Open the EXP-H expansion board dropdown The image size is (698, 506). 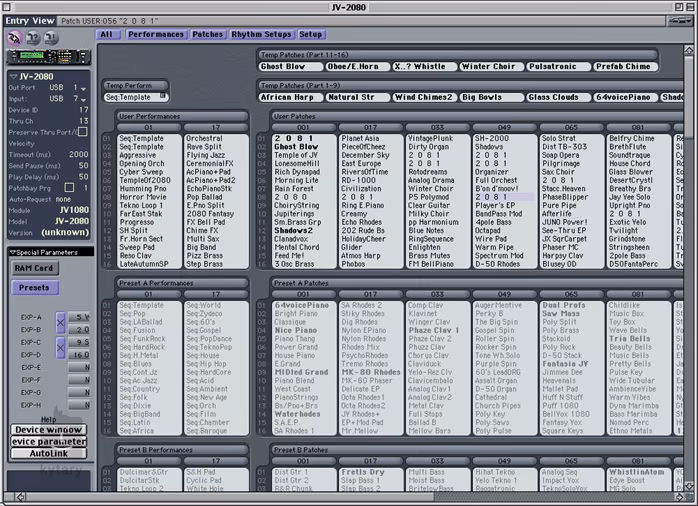pos(79,405)
